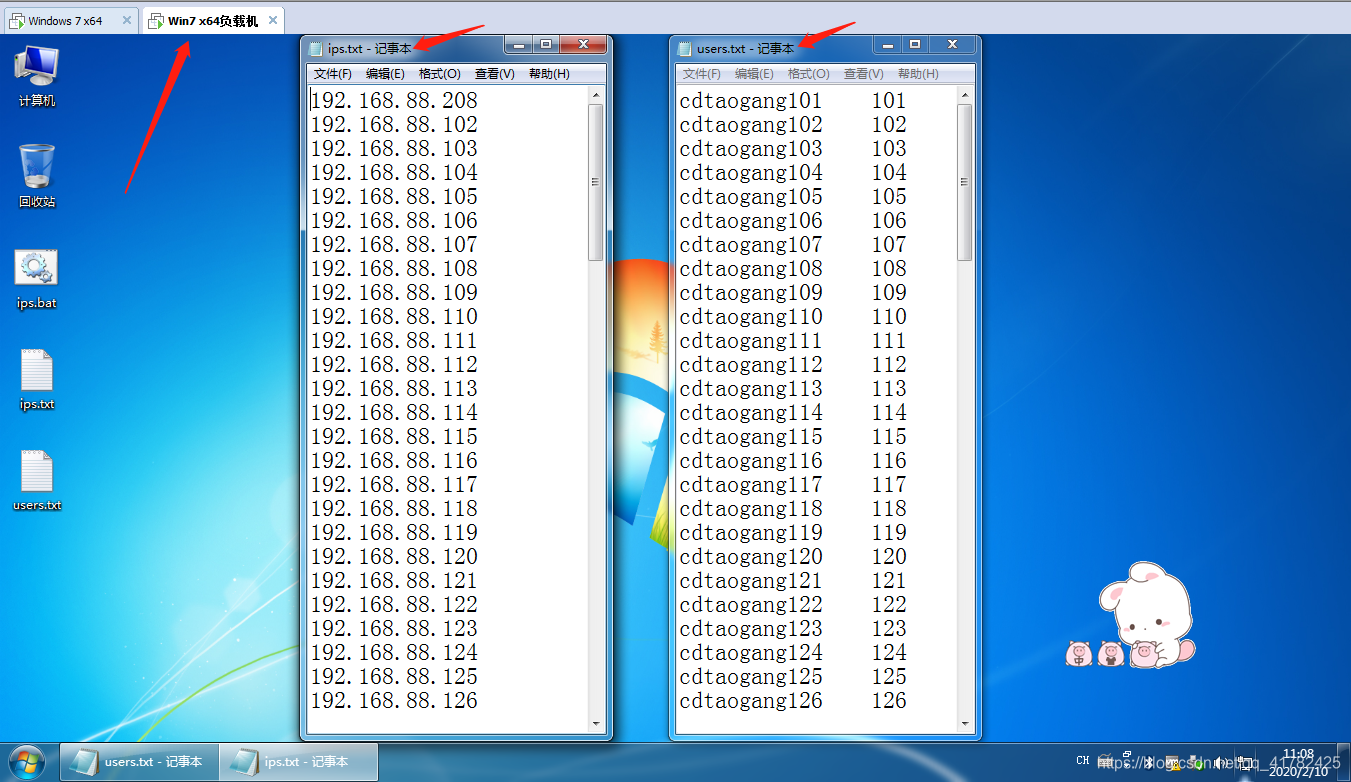
Task: Click the username cdtaogang109
Action: pos(751,293)
